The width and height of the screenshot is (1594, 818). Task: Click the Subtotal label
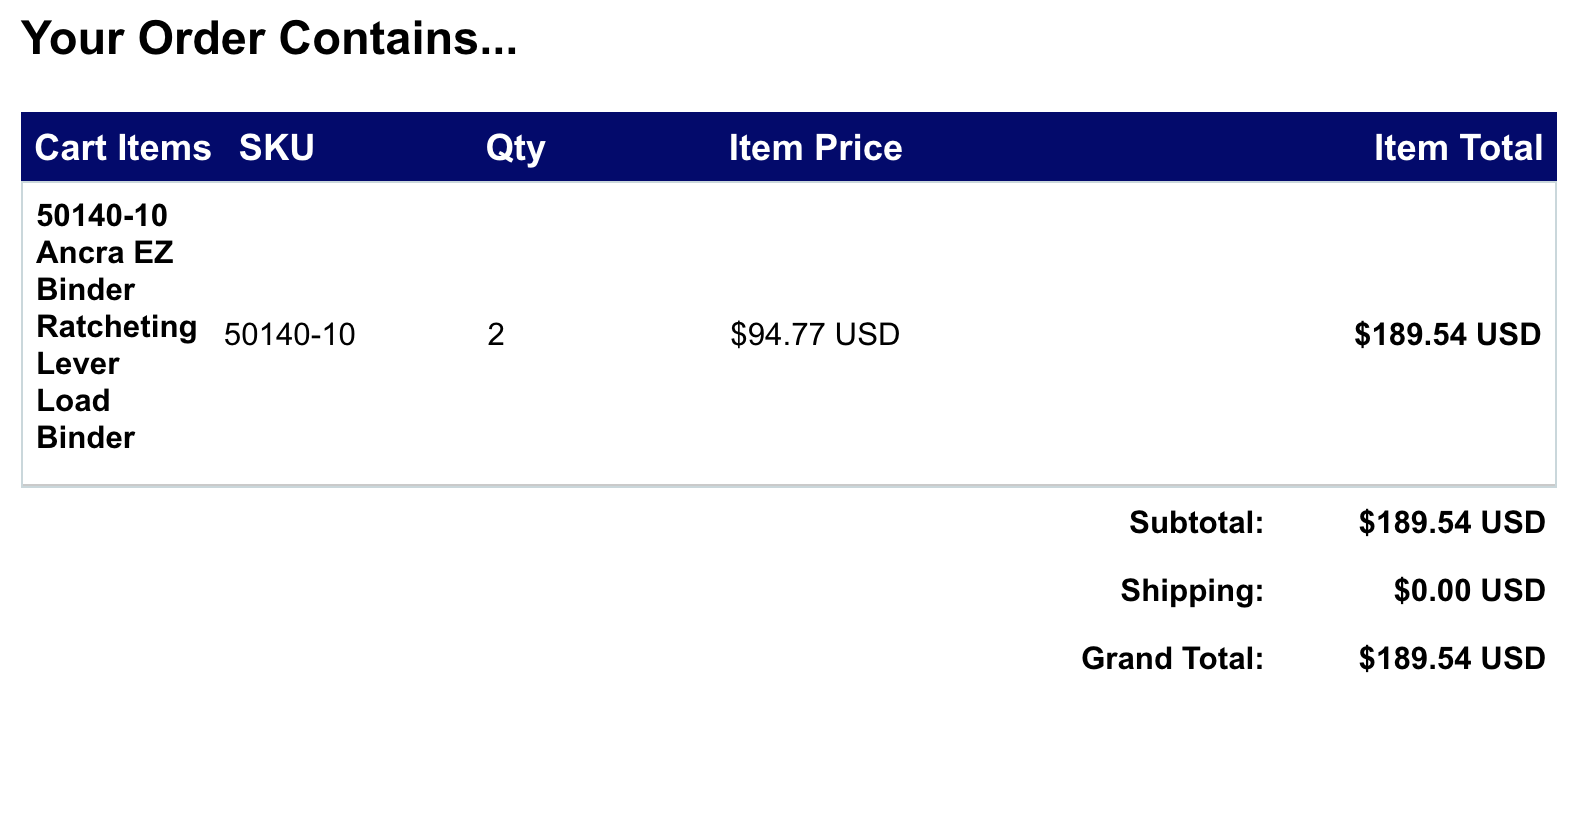(x=1196, y=522)
